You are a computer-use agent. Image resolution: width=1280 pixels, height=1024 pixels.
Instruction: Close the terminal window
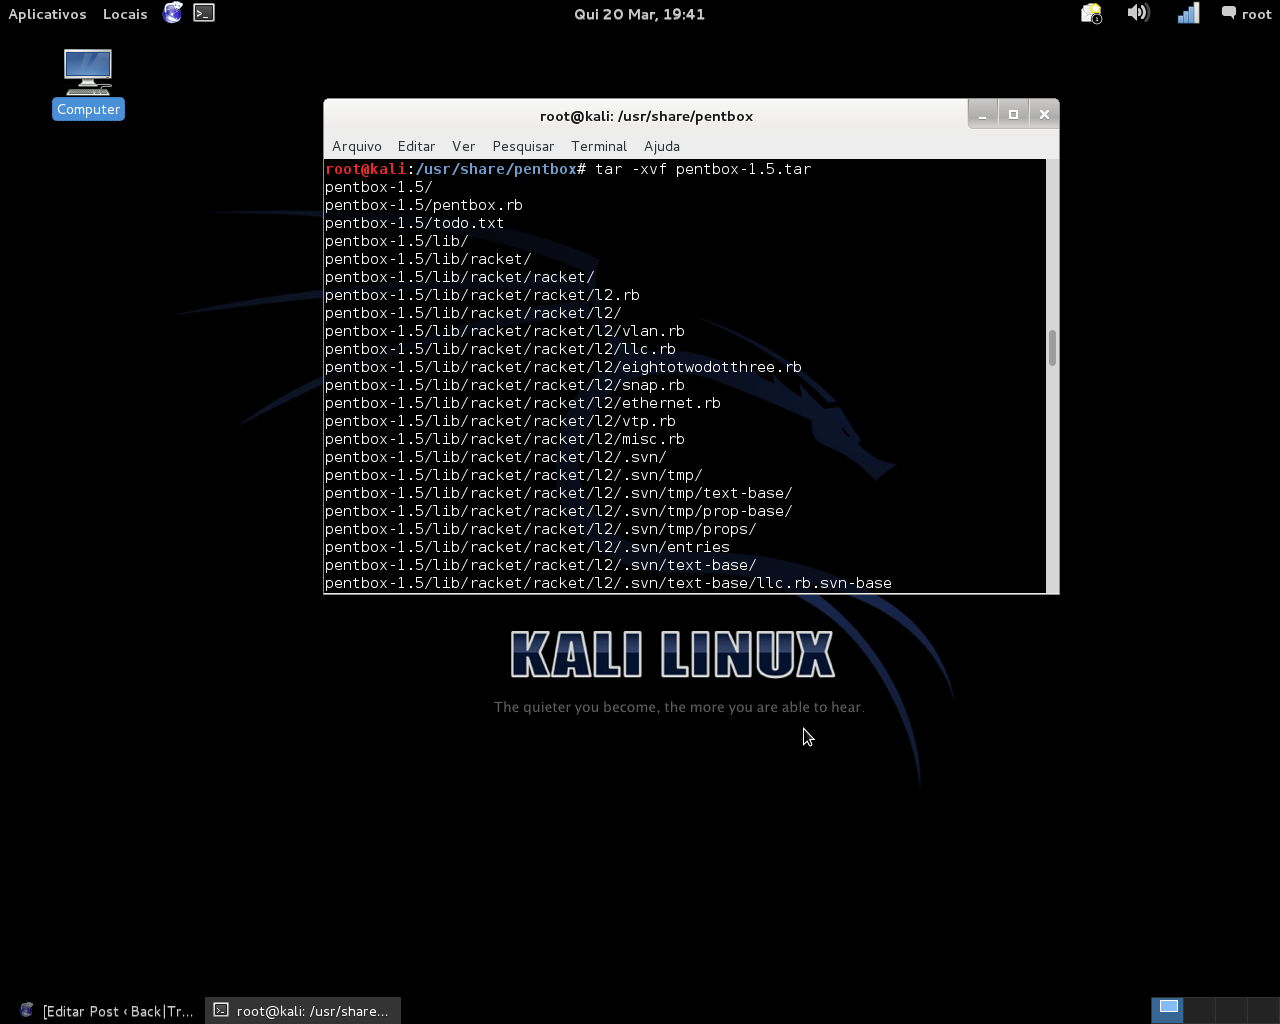tap(1044, 115)
